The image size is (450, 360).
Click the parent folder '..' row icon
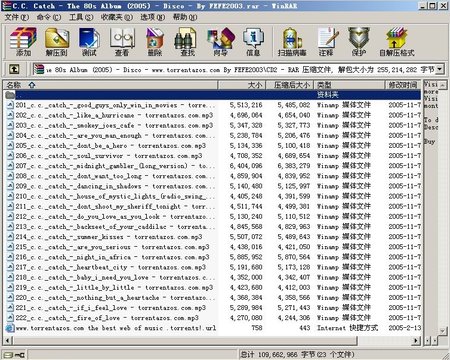point(10,95)
